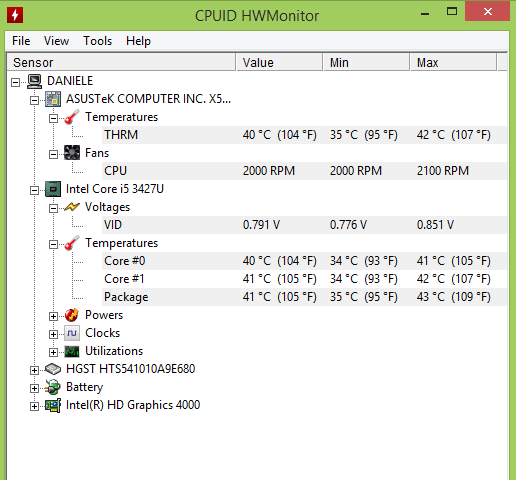Select Intel Core i5 3427U label
This screenshot has width=516, height=480.
tap(115, 189)
